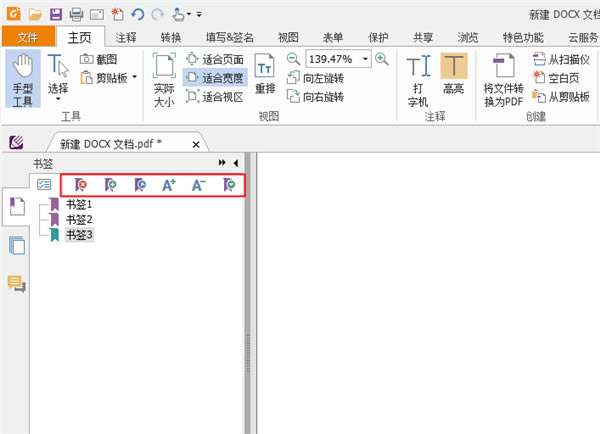Expand the bookmark panel with double arrow
Image resolution: width=600 pixels, height=434 pixels.
click(222, 163)
